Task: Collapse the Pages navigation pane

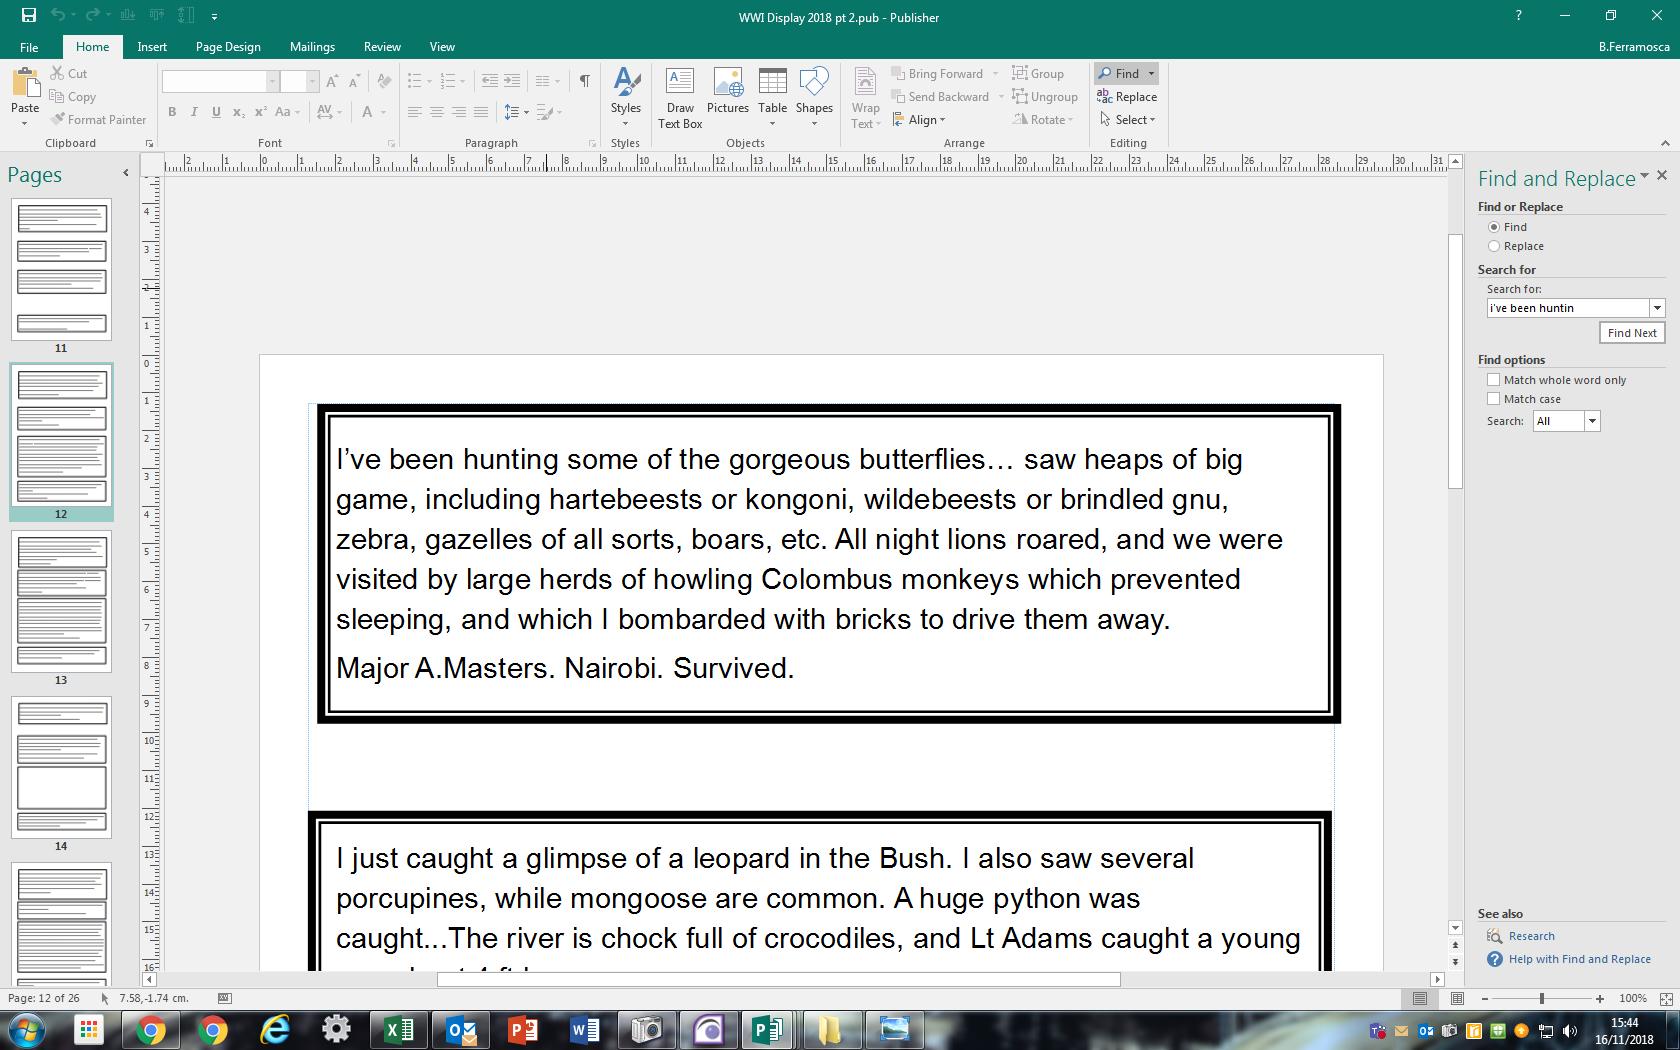Action: point(125,173)
